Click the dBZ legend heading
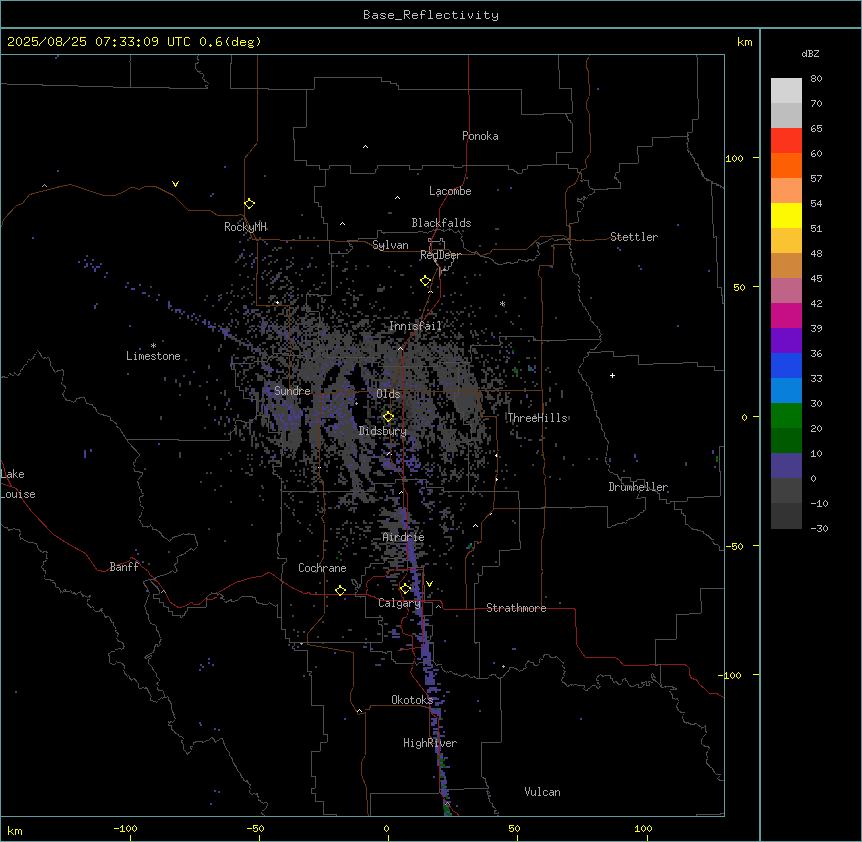 tap(810, 53)
